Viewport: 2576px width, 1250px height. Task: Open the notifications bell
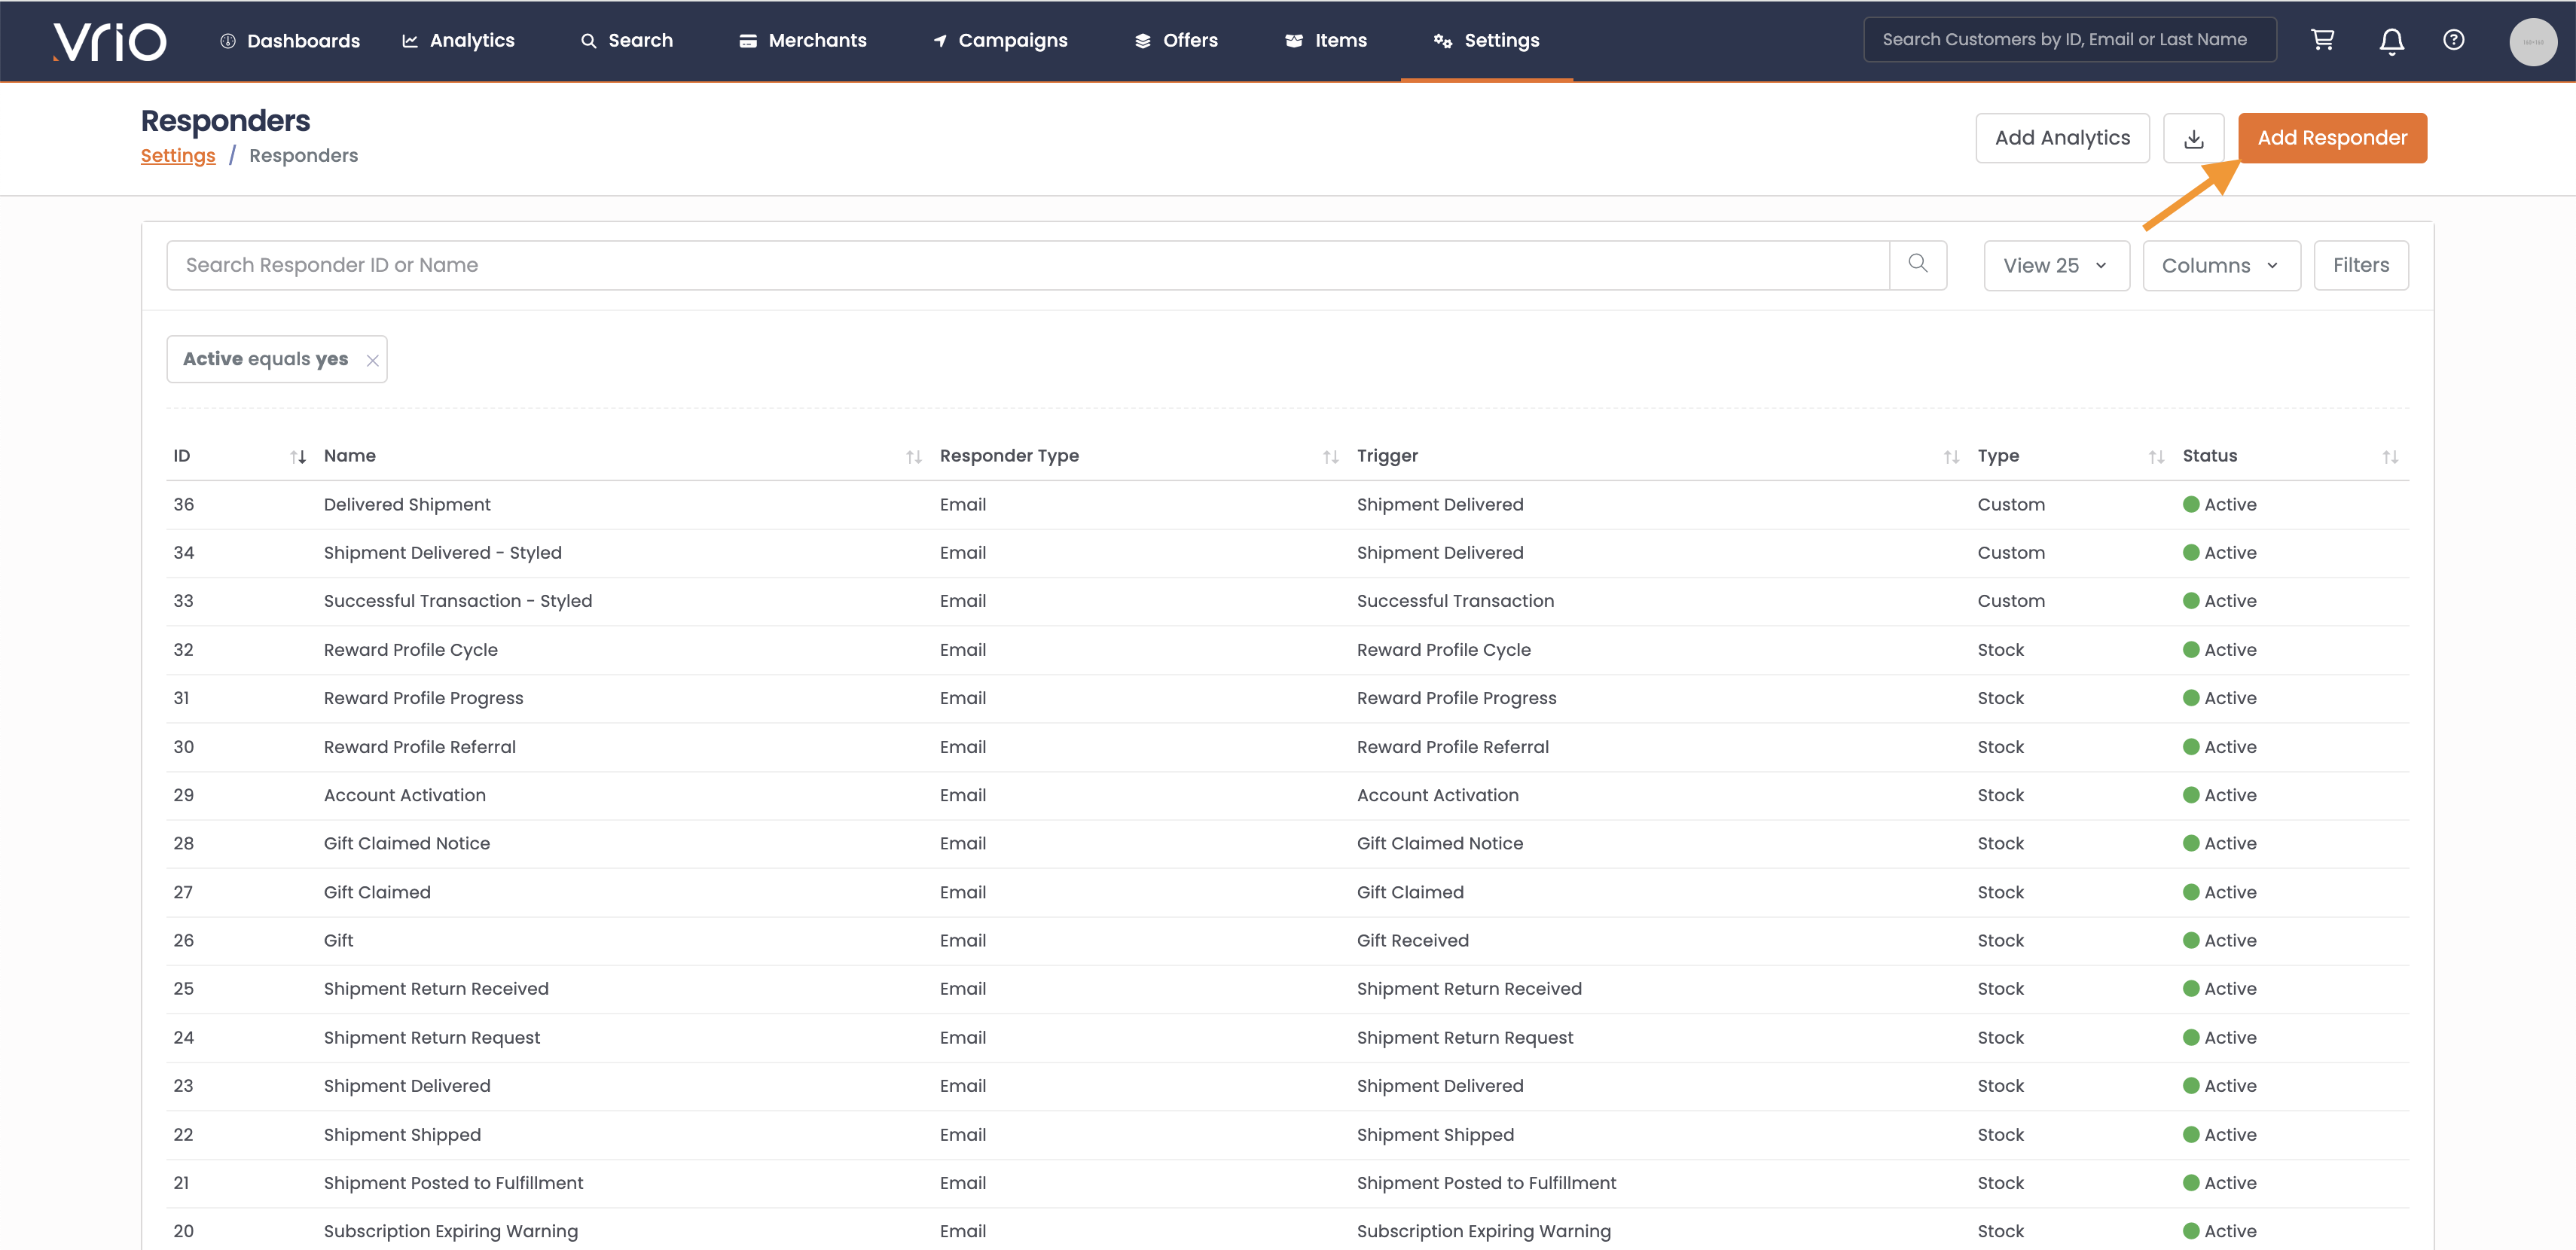pos(2391,41)
